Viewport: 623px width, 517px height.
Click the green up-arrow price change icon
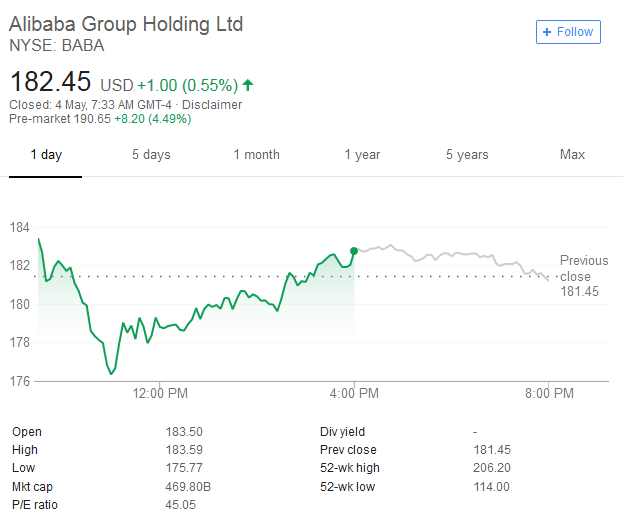pos(248,84)
